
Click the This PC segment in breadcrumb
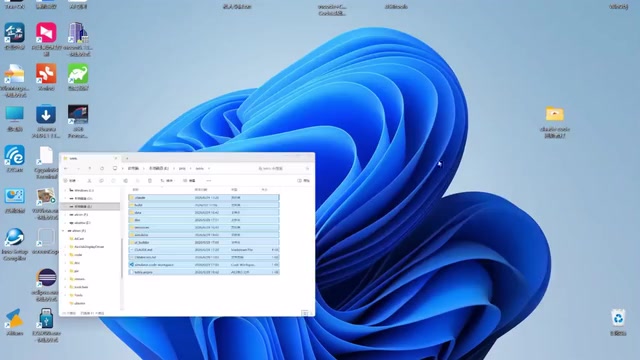point(133,168)
